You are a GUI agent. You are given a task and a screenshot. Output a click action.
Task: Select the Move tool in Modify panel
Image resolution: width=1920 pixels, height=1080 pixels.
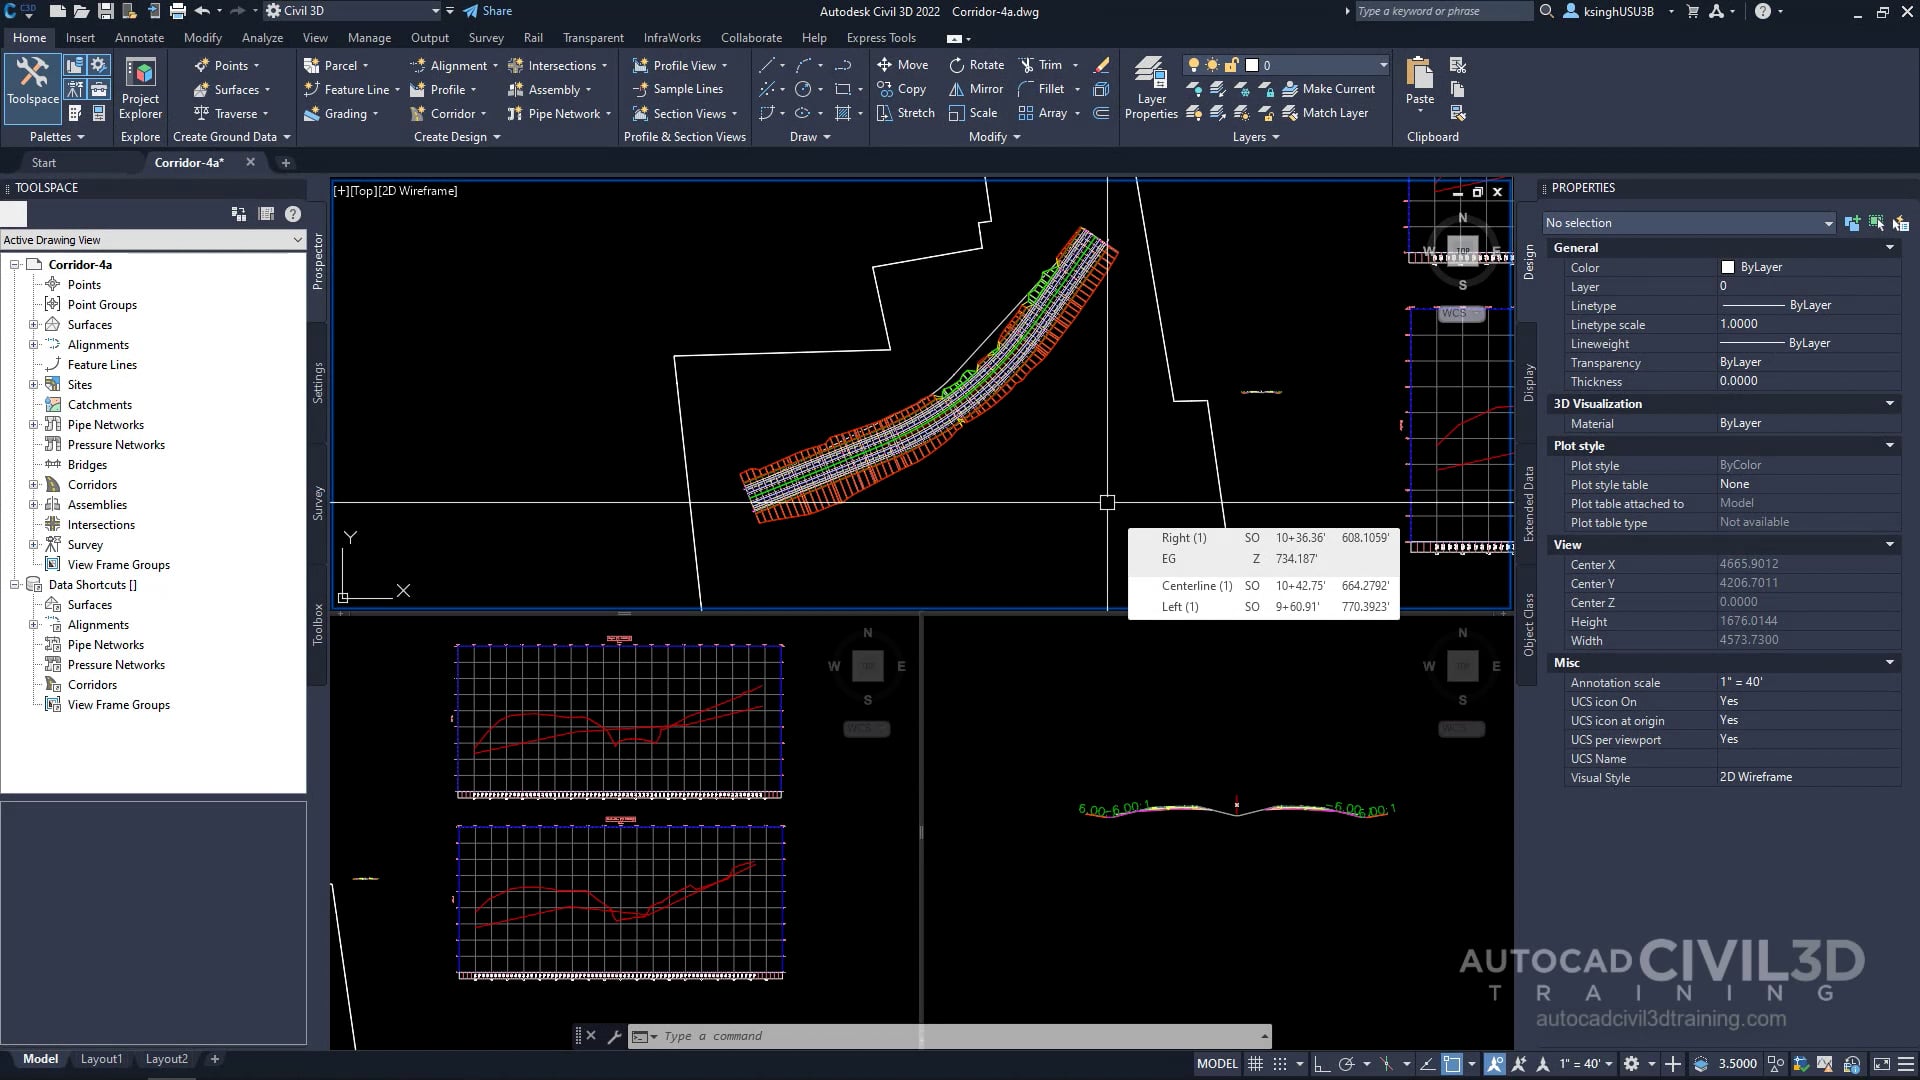902,65
